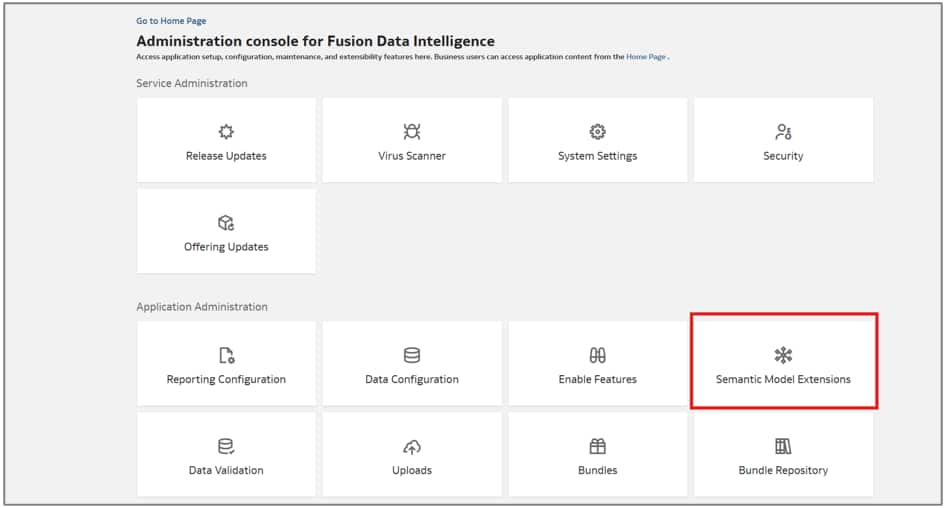This screenshot has height=508, width=946.
Task: Click the Virus Scanner bug icon
Action: [x=412, y=132]
